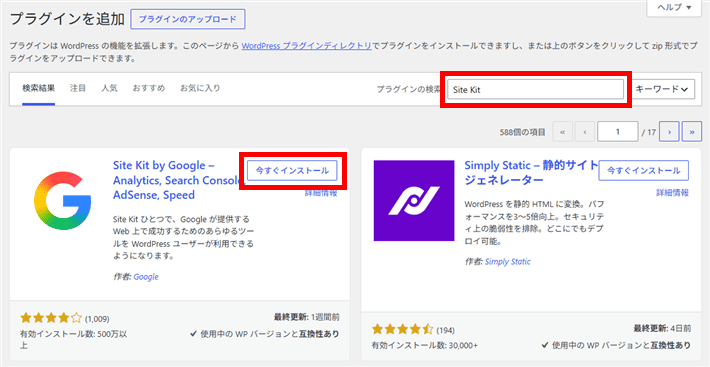Switch to the 人気 tab
This screenshot has height=367, width=710.
tap(109, 88)
